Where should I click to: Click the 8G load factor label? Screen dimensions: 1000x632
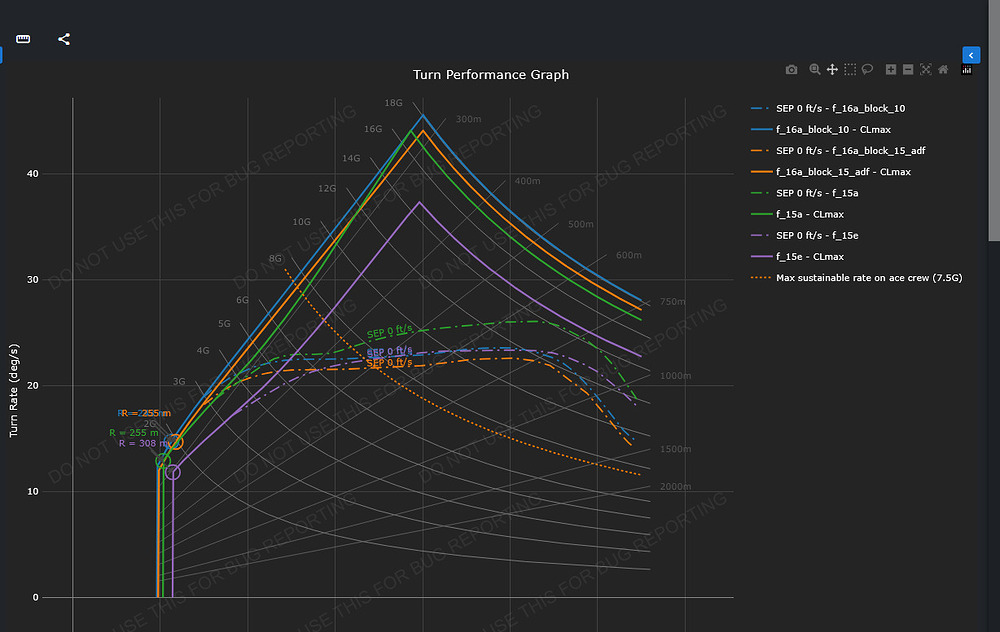tap(275, 258)
